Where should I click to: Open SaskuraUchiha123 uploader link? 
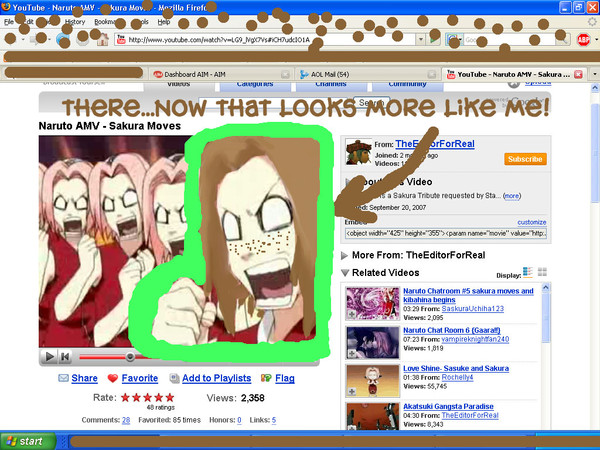click(473, 309)
